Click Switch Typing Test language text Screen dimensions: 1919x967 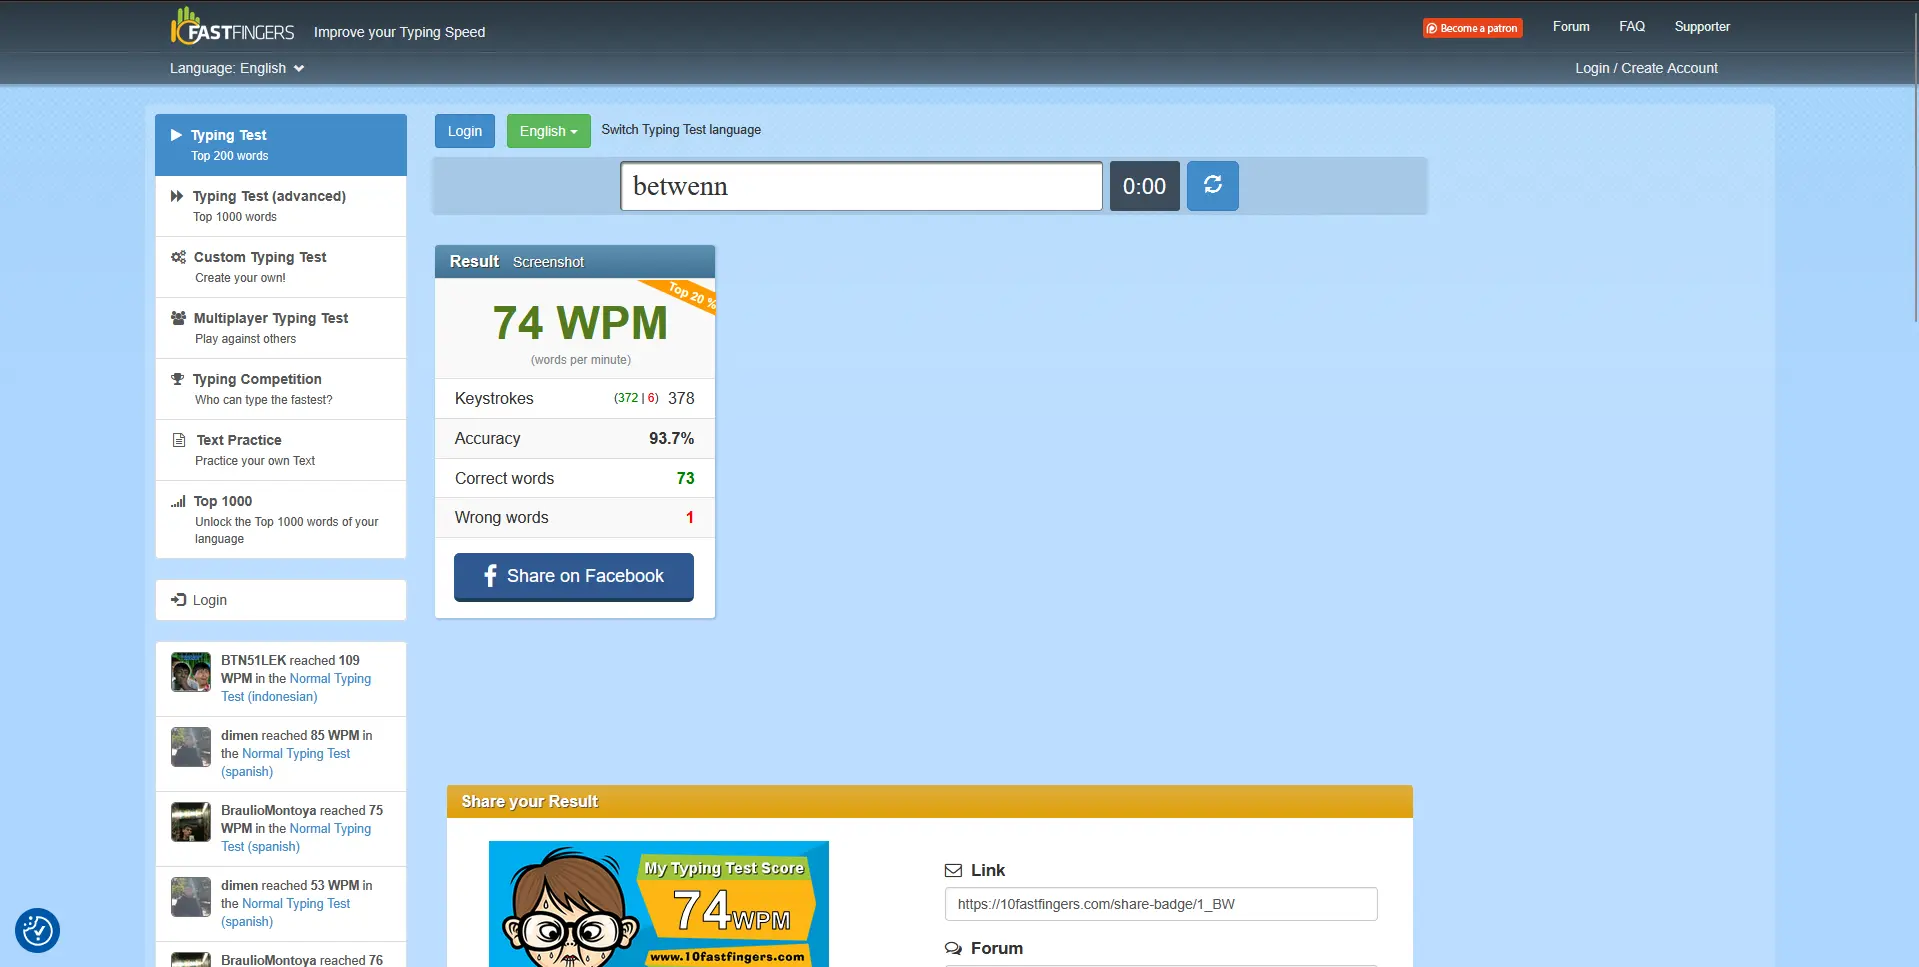pos(681,130)
